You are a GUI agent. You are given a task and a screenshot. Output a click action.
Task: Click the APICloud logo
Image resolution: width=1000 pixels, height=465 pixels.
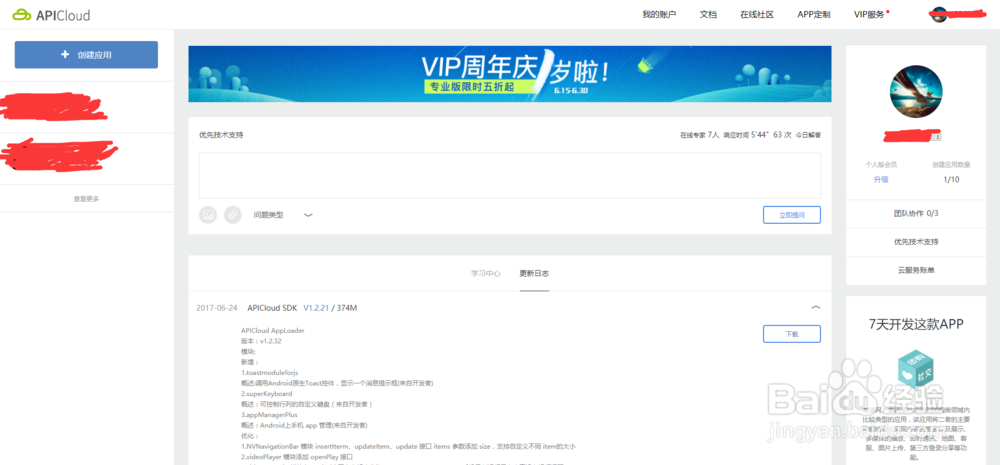pyautogui.click(x=51, y=15)
